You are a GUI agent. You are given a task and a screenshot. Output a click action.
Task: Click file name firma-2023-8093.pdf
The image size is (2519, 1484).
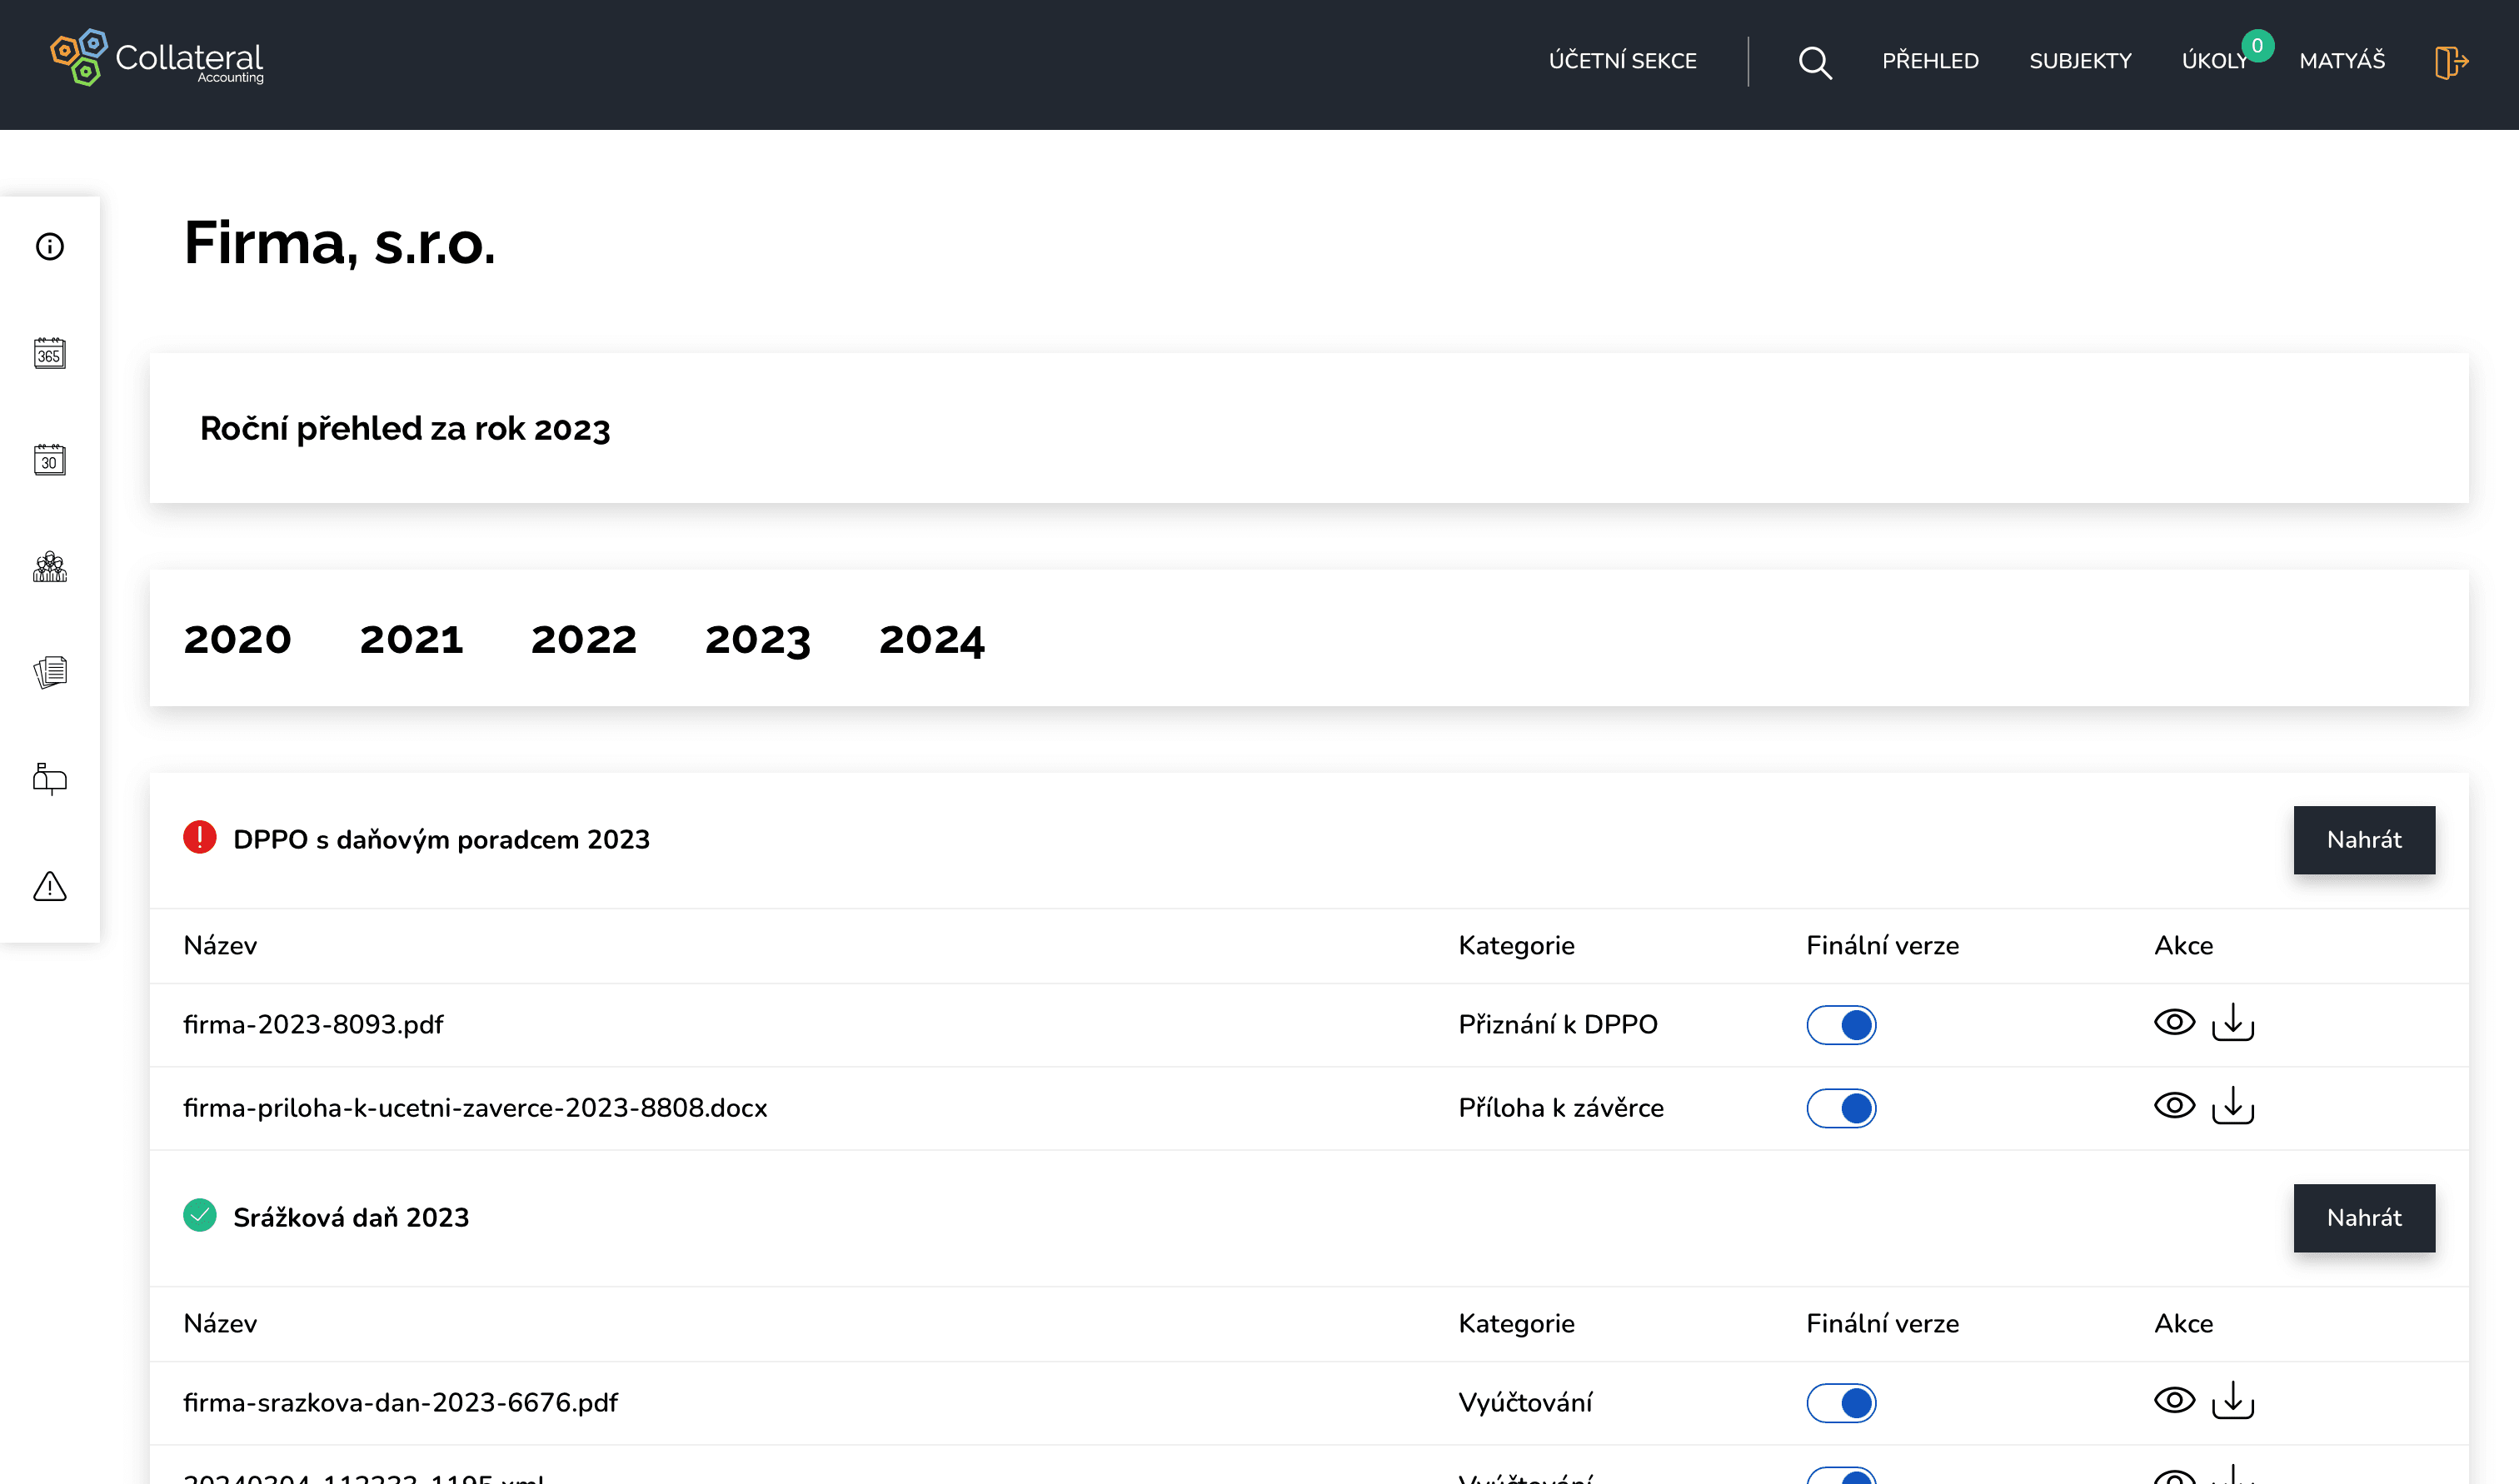(313, 1025)
